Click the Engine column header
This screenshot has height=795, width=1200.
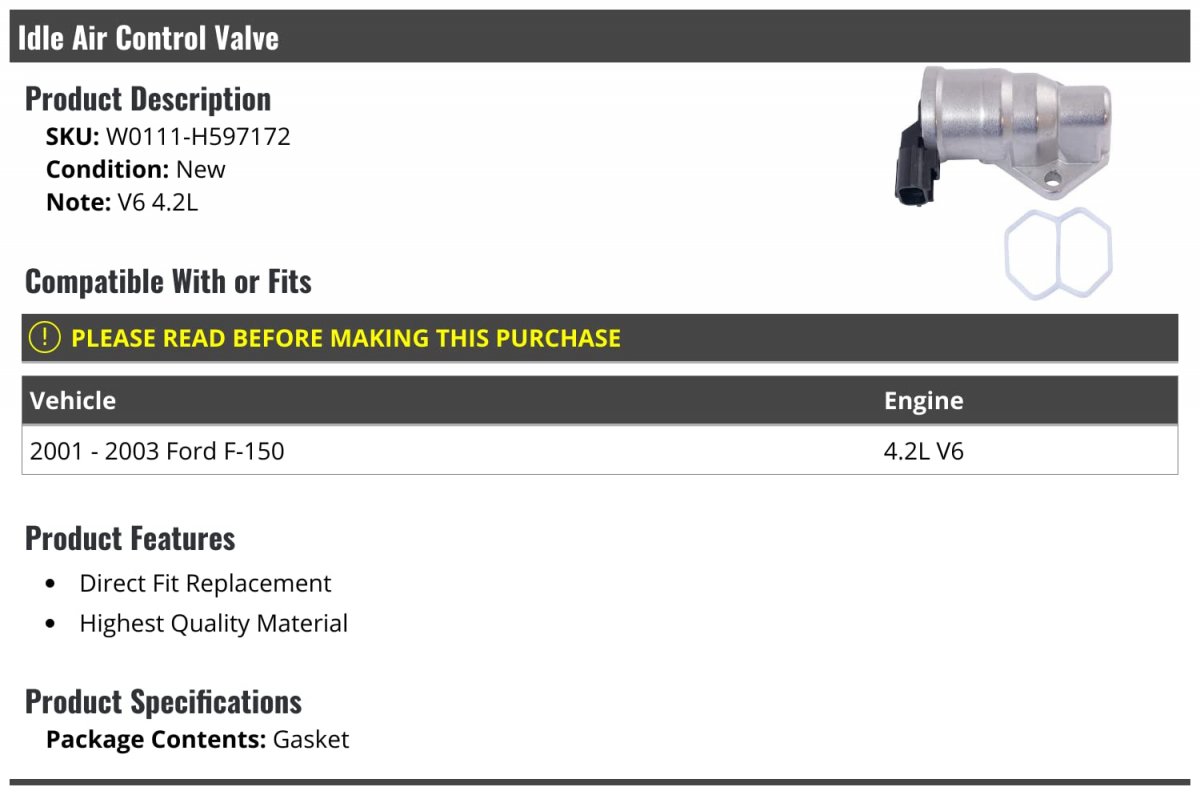pos(923,401)
